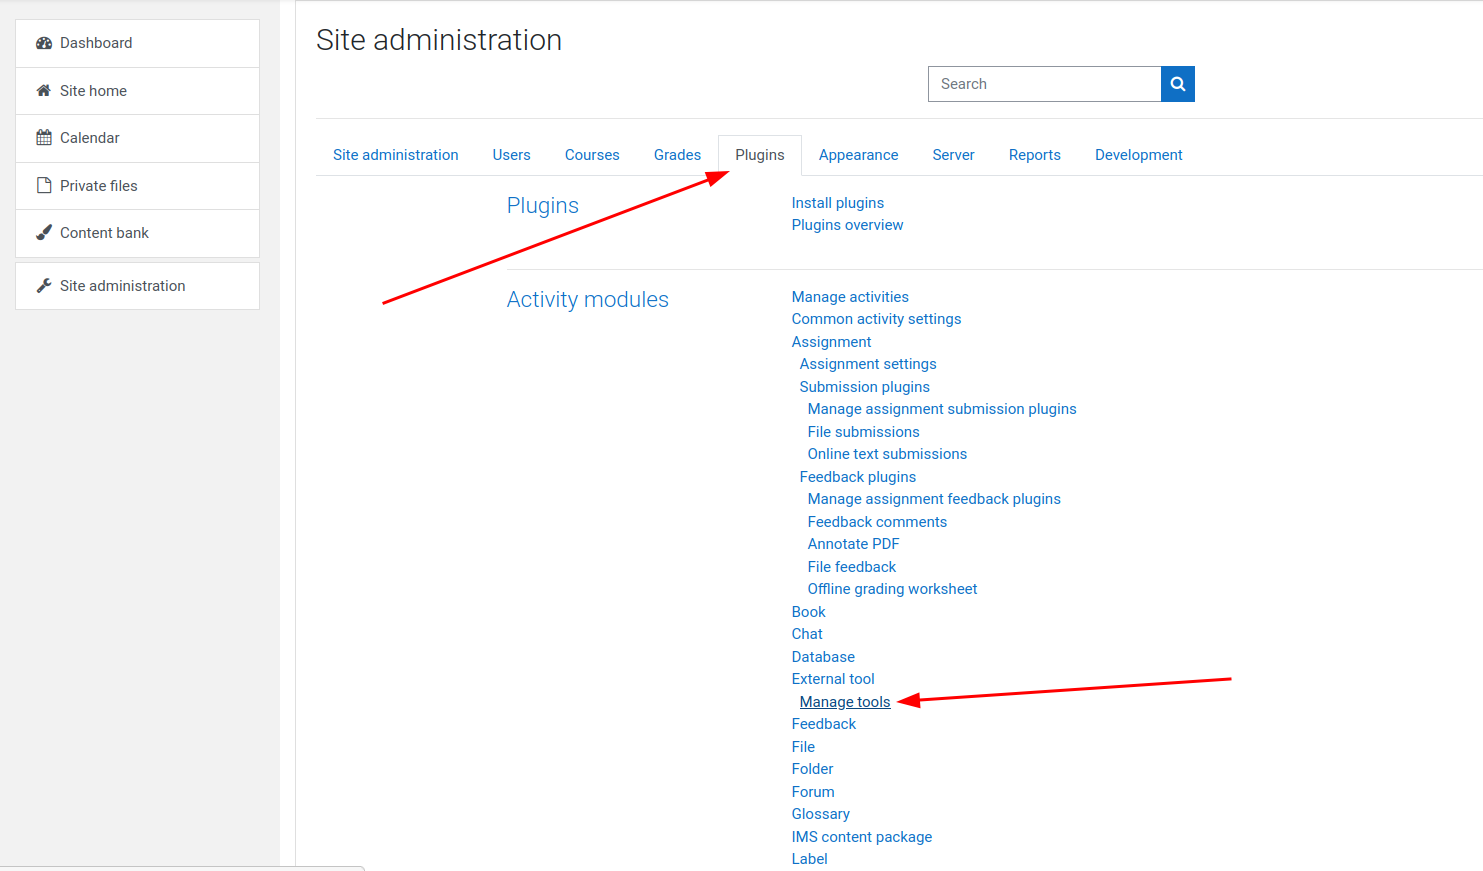1483x871 pixels.
Task: Open Manage activities
Action: tap(850, 297)
